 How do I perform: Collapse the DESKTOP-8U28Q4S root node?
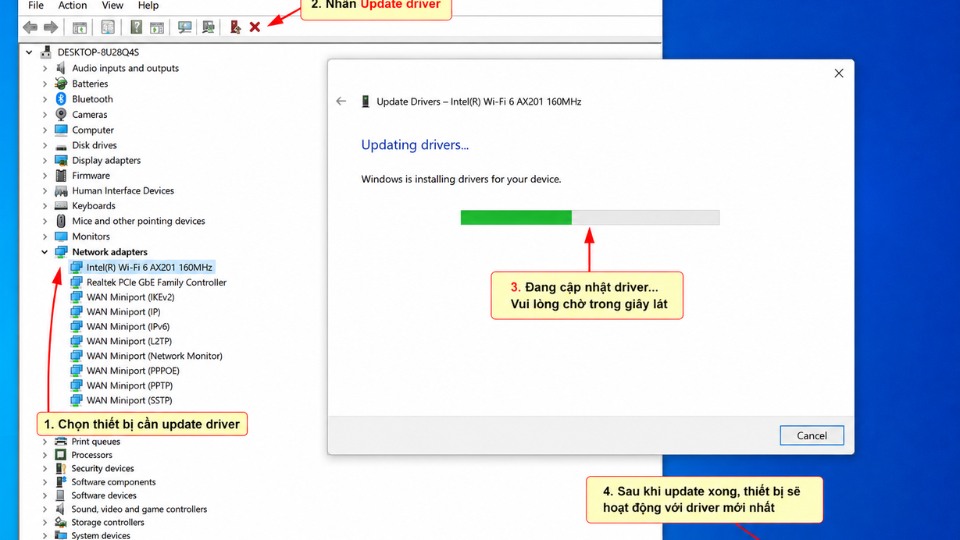29,52
